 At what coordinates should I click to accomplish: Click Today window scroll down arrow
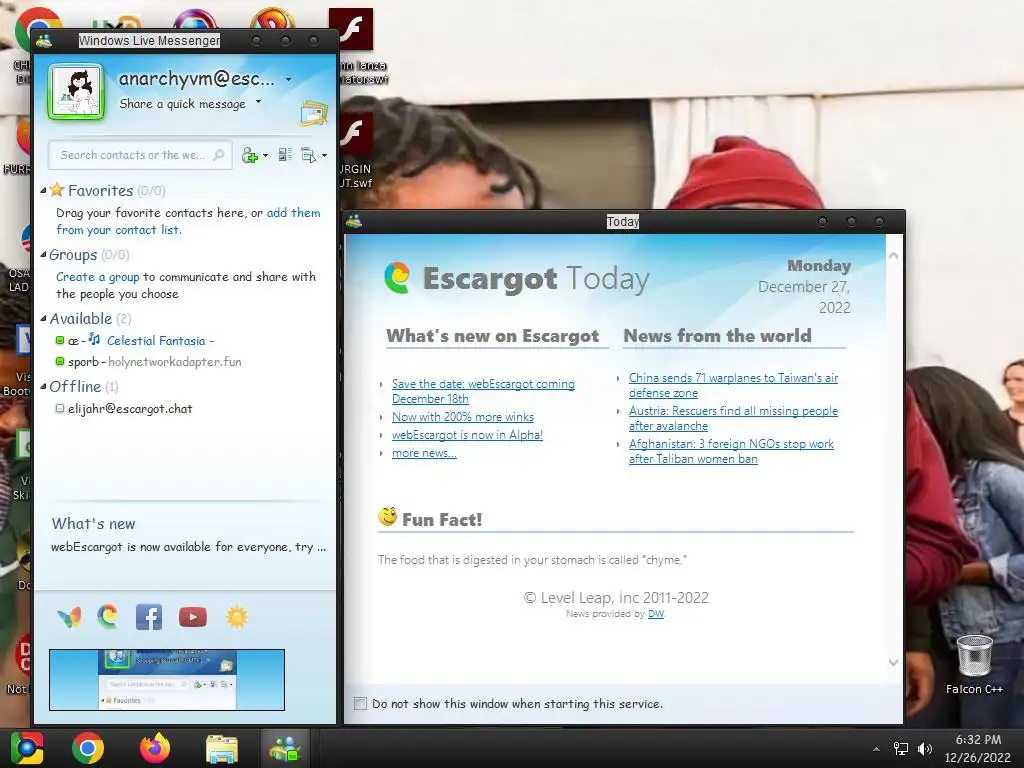(x=893, y=662)
